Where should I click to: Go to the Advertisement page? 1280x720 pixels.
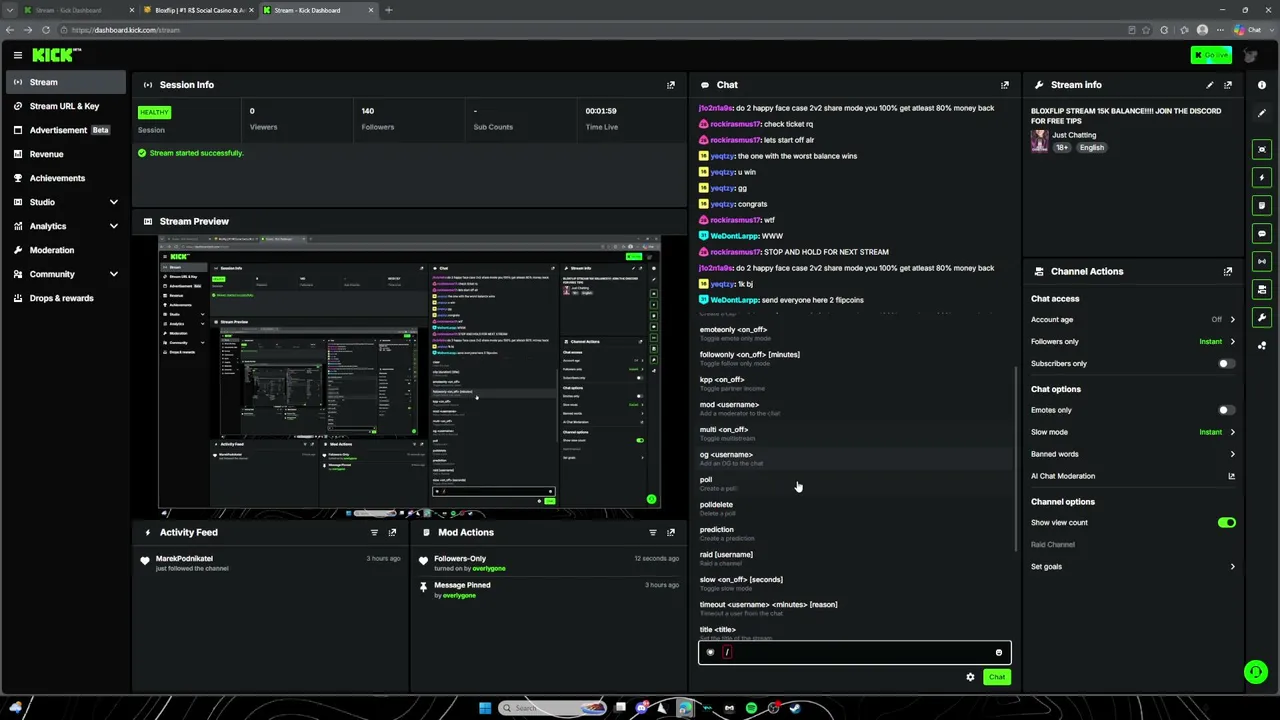pyautogui.click(x=66, y=130)
